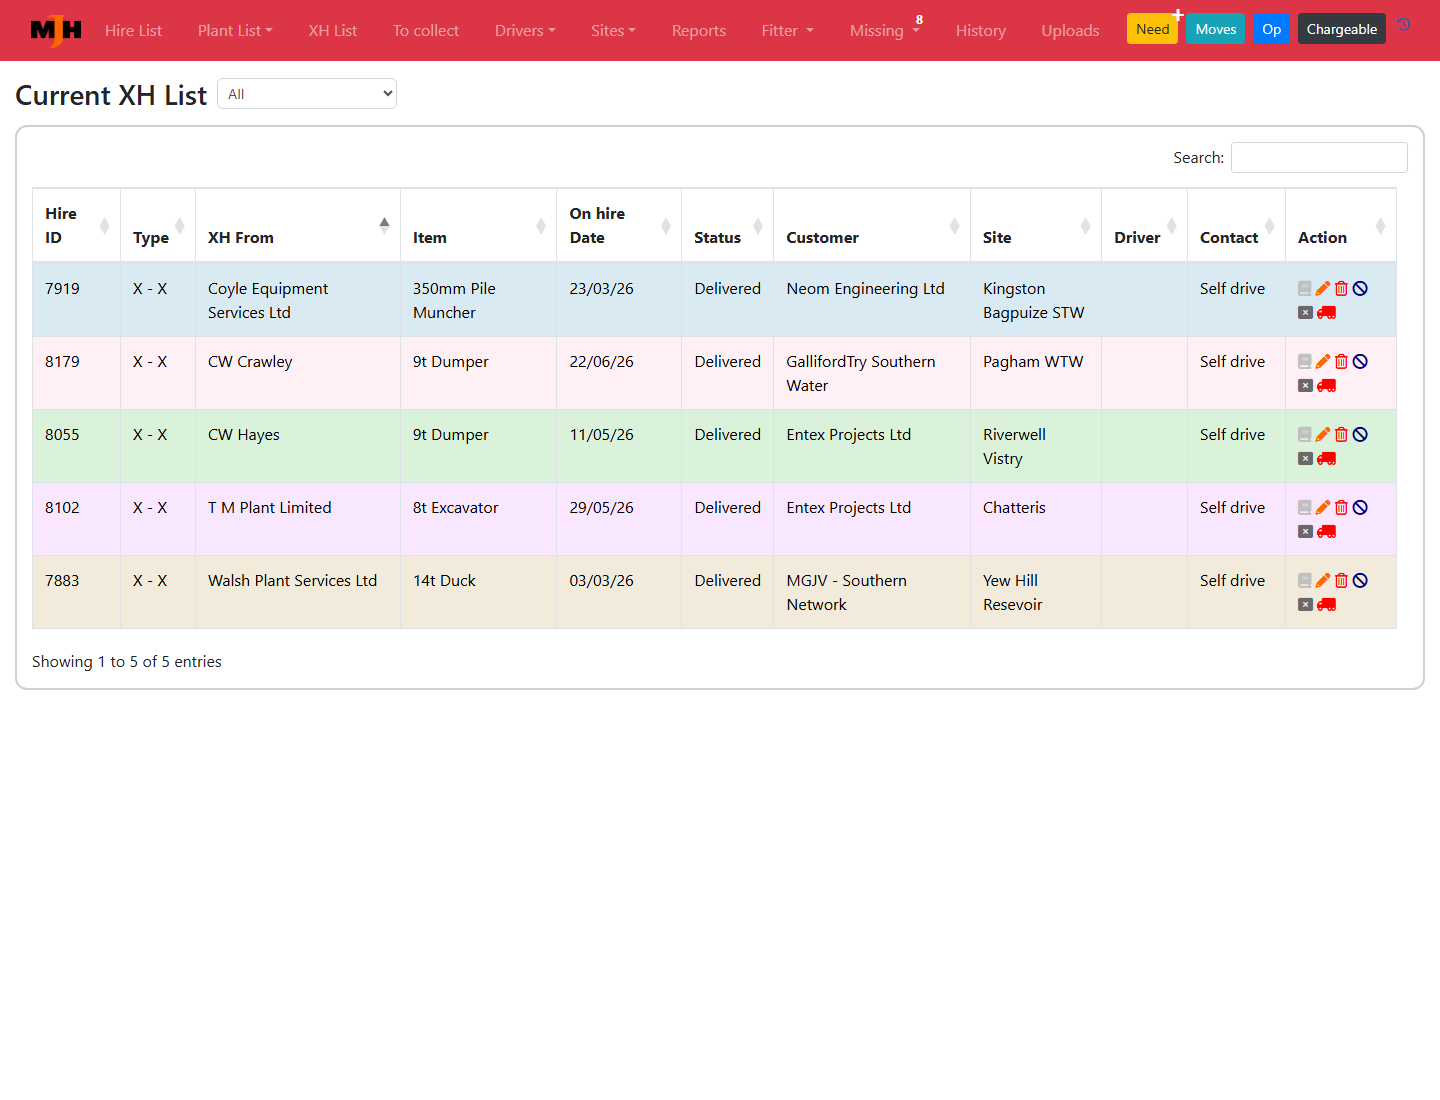Expand the Plant List menu
1440x1100 pixels.
[x=235, y=30]
